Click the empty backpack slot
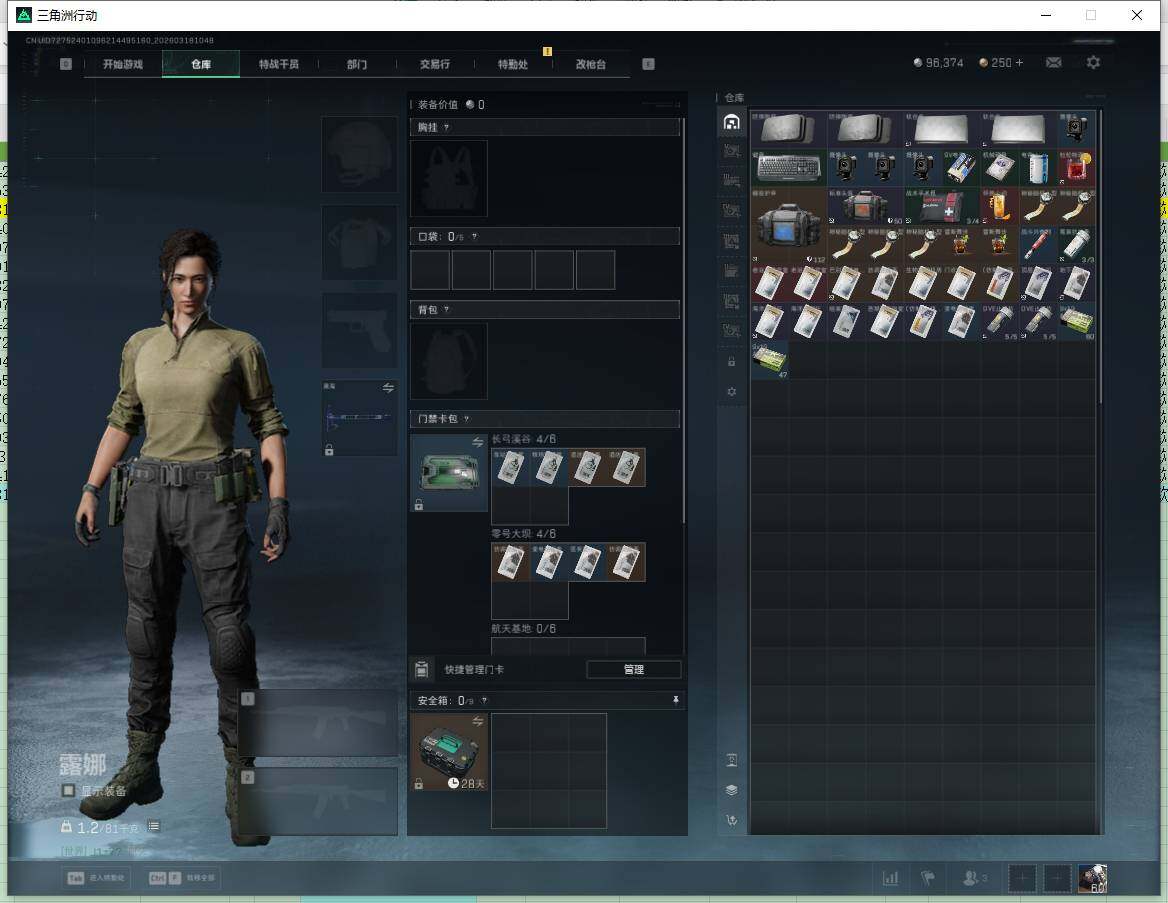 pyautogui.click(x=449, y=361)
